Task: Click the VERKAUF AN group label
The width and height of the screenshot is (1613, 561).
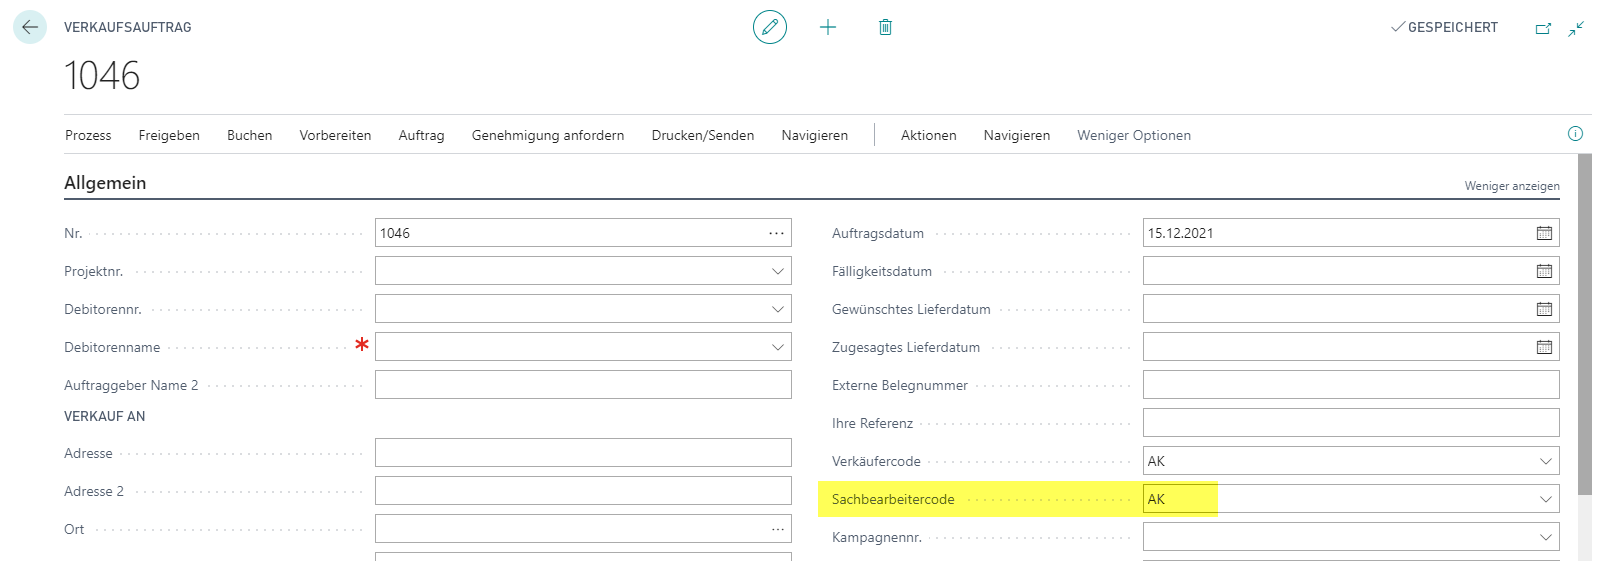Action: click(105, 416)
